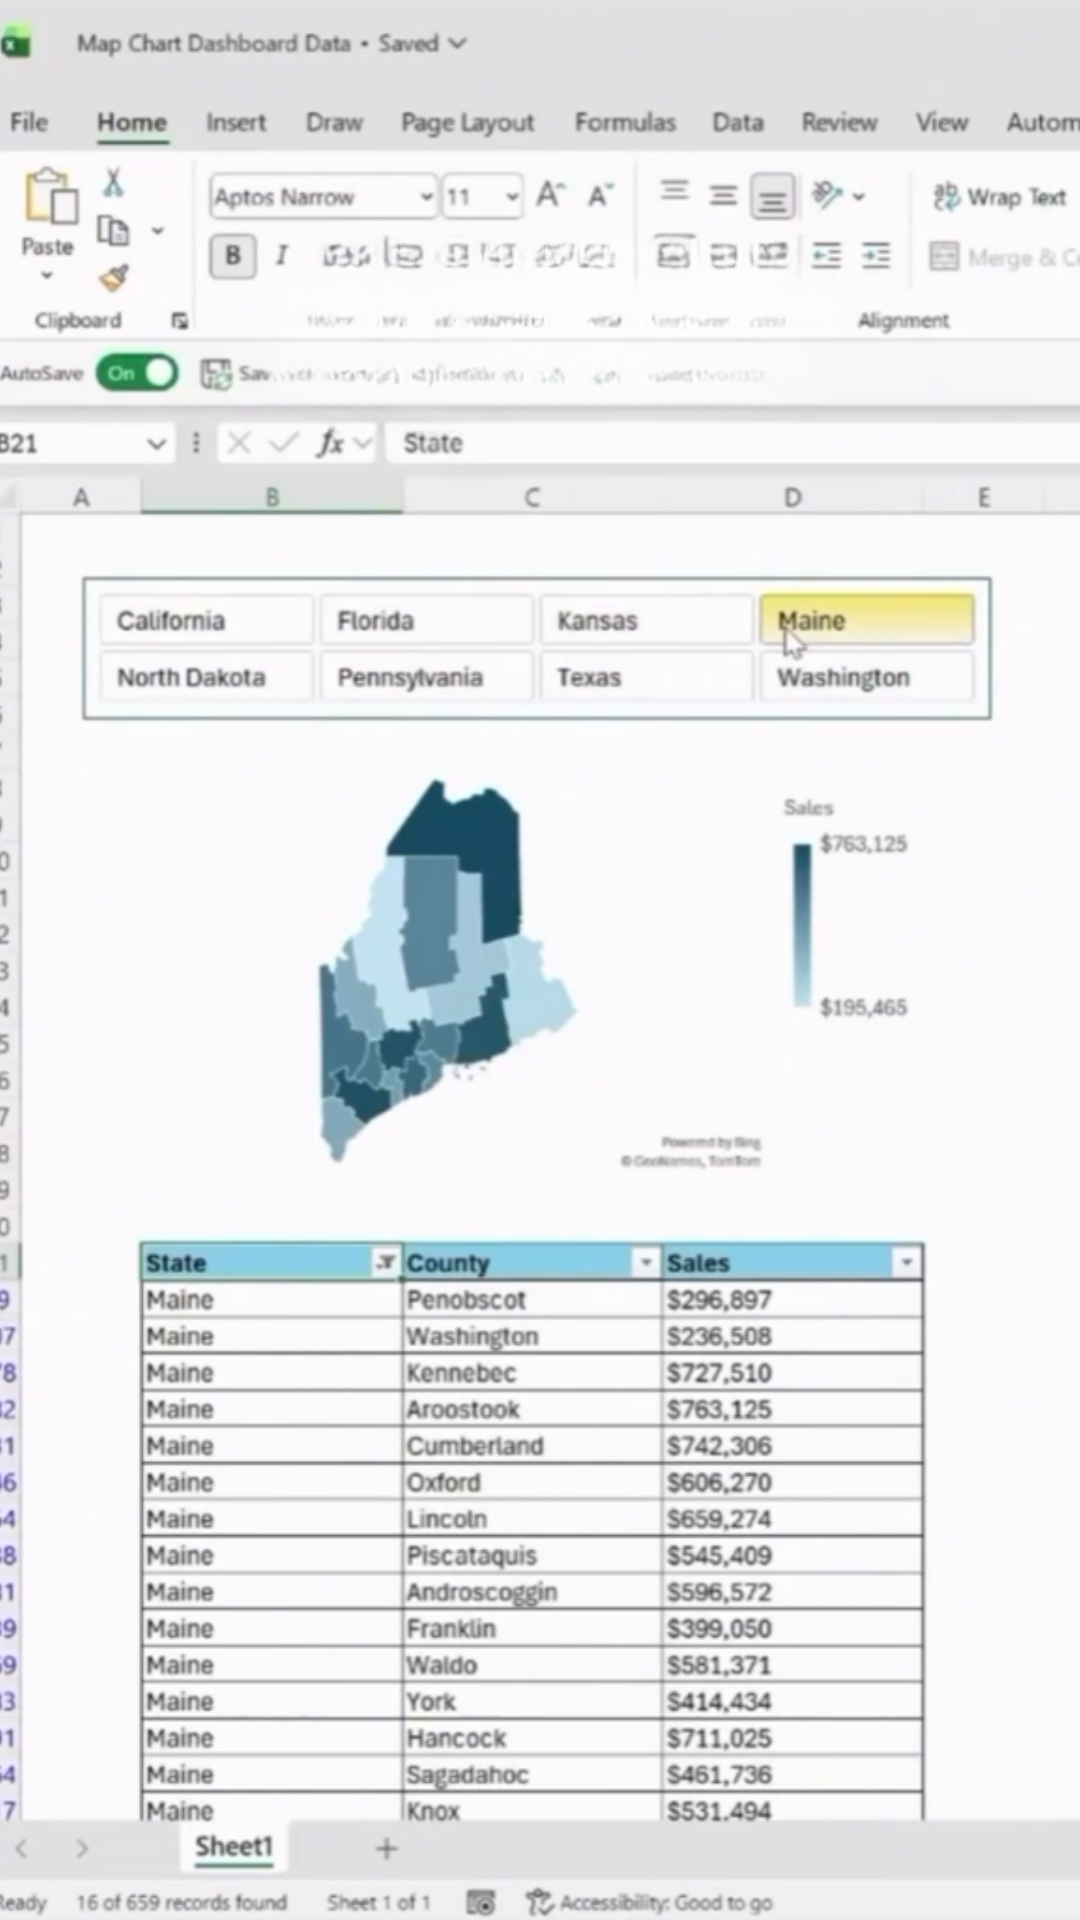Image resolution: width=1080 pixels, height=1920 pixels.
Task: Toggle Bold formatting
Action: (232, 256)
